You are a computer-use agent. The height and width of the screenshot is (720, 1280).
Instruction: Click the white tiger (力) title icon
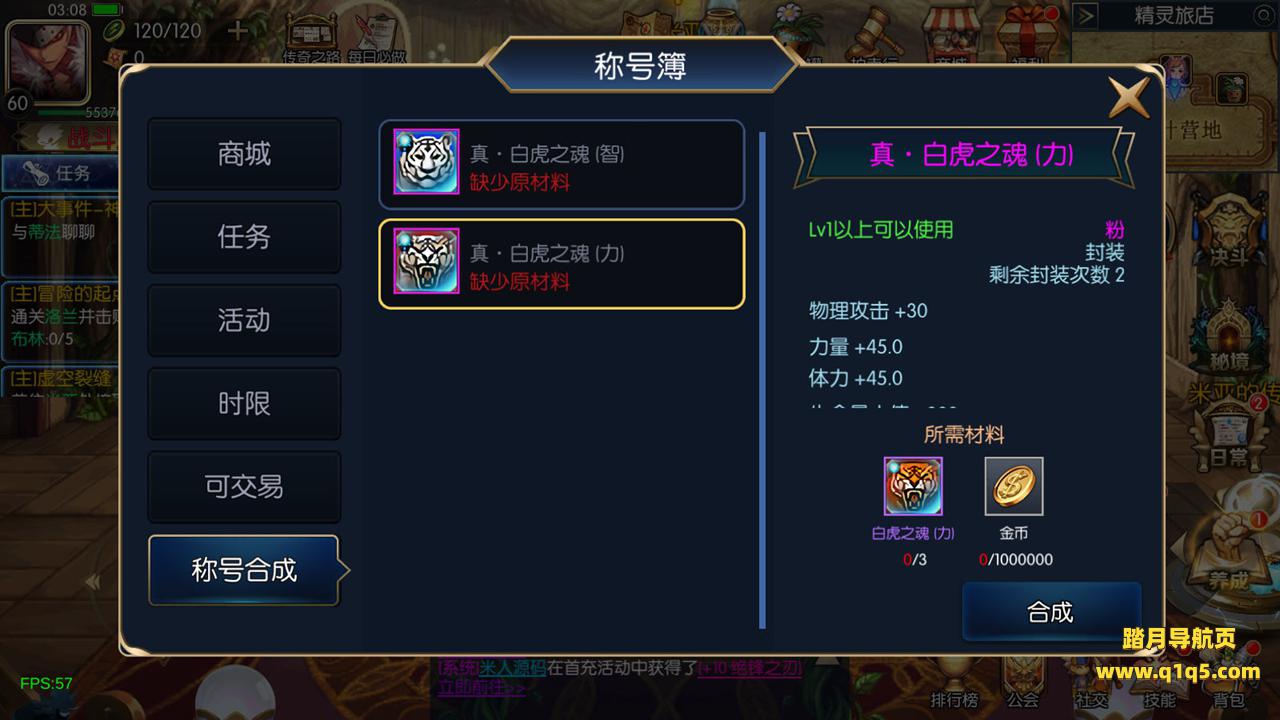(x=427, y=261)
